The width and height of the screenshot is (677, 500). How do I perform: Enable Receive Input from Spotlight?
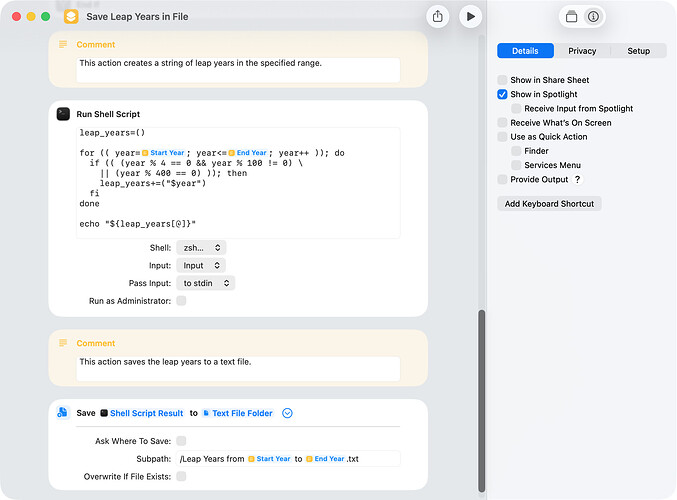coord(516,108)
